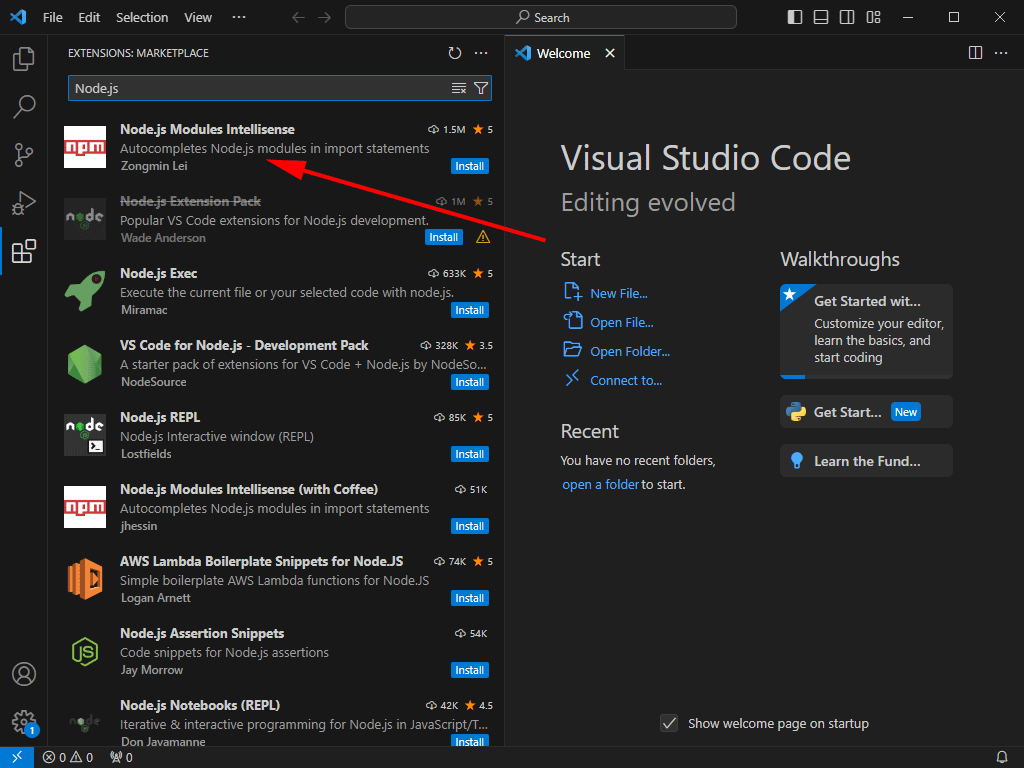
Task: Open the Customize Layout icon
Action: click(x=873, y=17)
